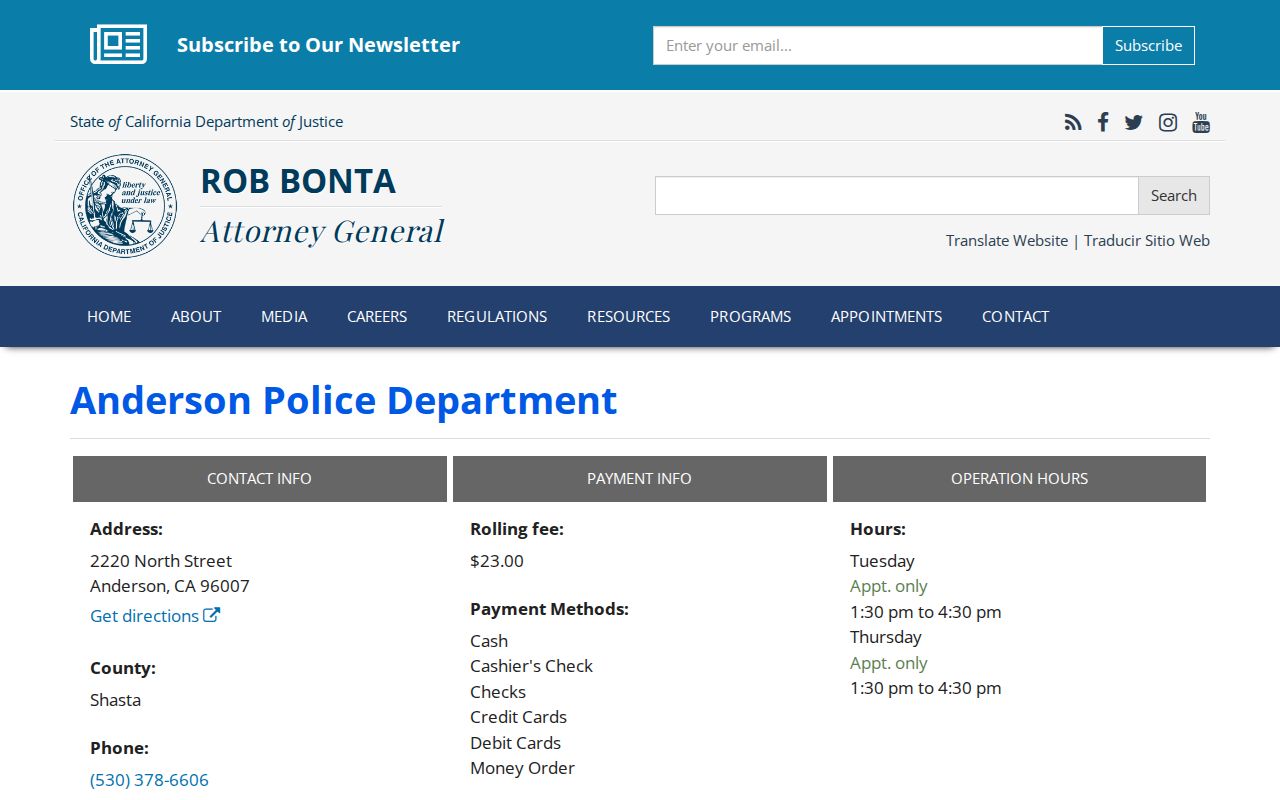The image size is (1280, 800).
Task: Call the (530) 378-6606 phone link
Action: point(149,780)
